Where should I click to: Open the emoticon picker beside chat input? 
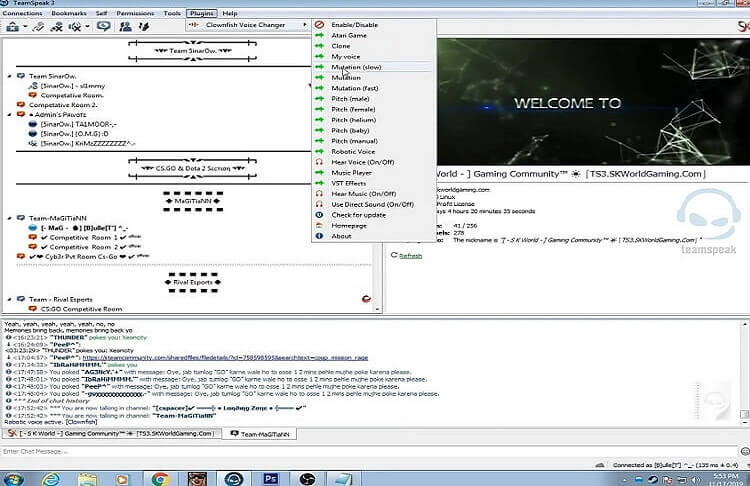[744, 451]
